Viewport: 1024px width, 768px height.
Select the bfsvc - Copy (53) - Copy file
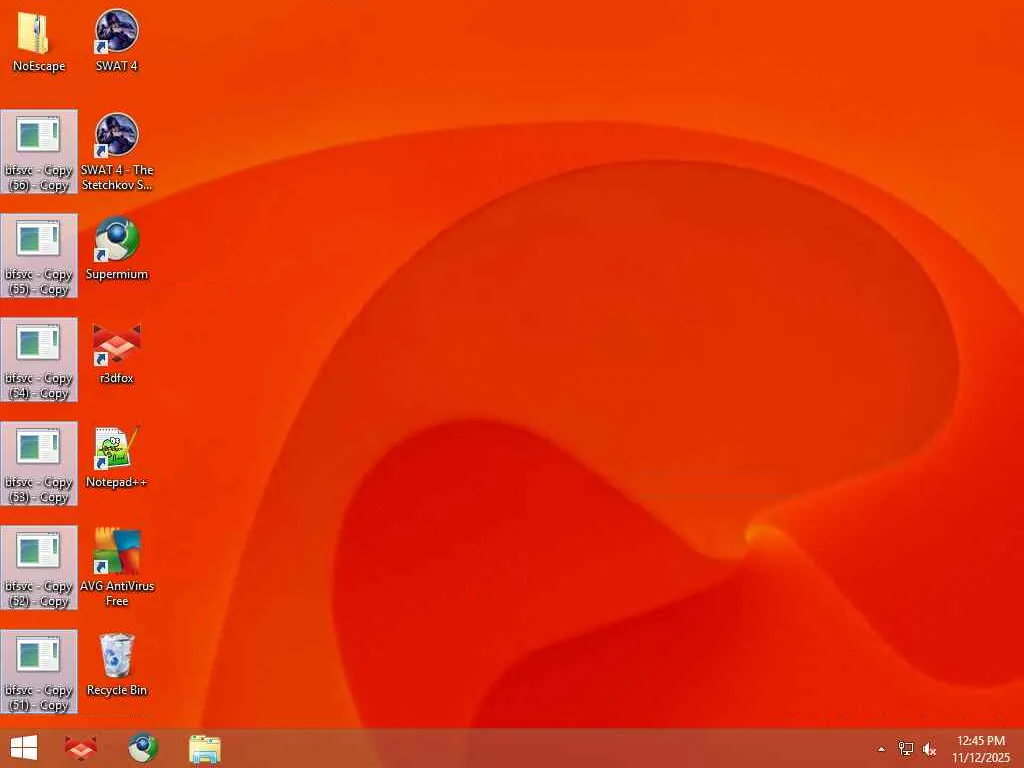[x=39, y=464]
